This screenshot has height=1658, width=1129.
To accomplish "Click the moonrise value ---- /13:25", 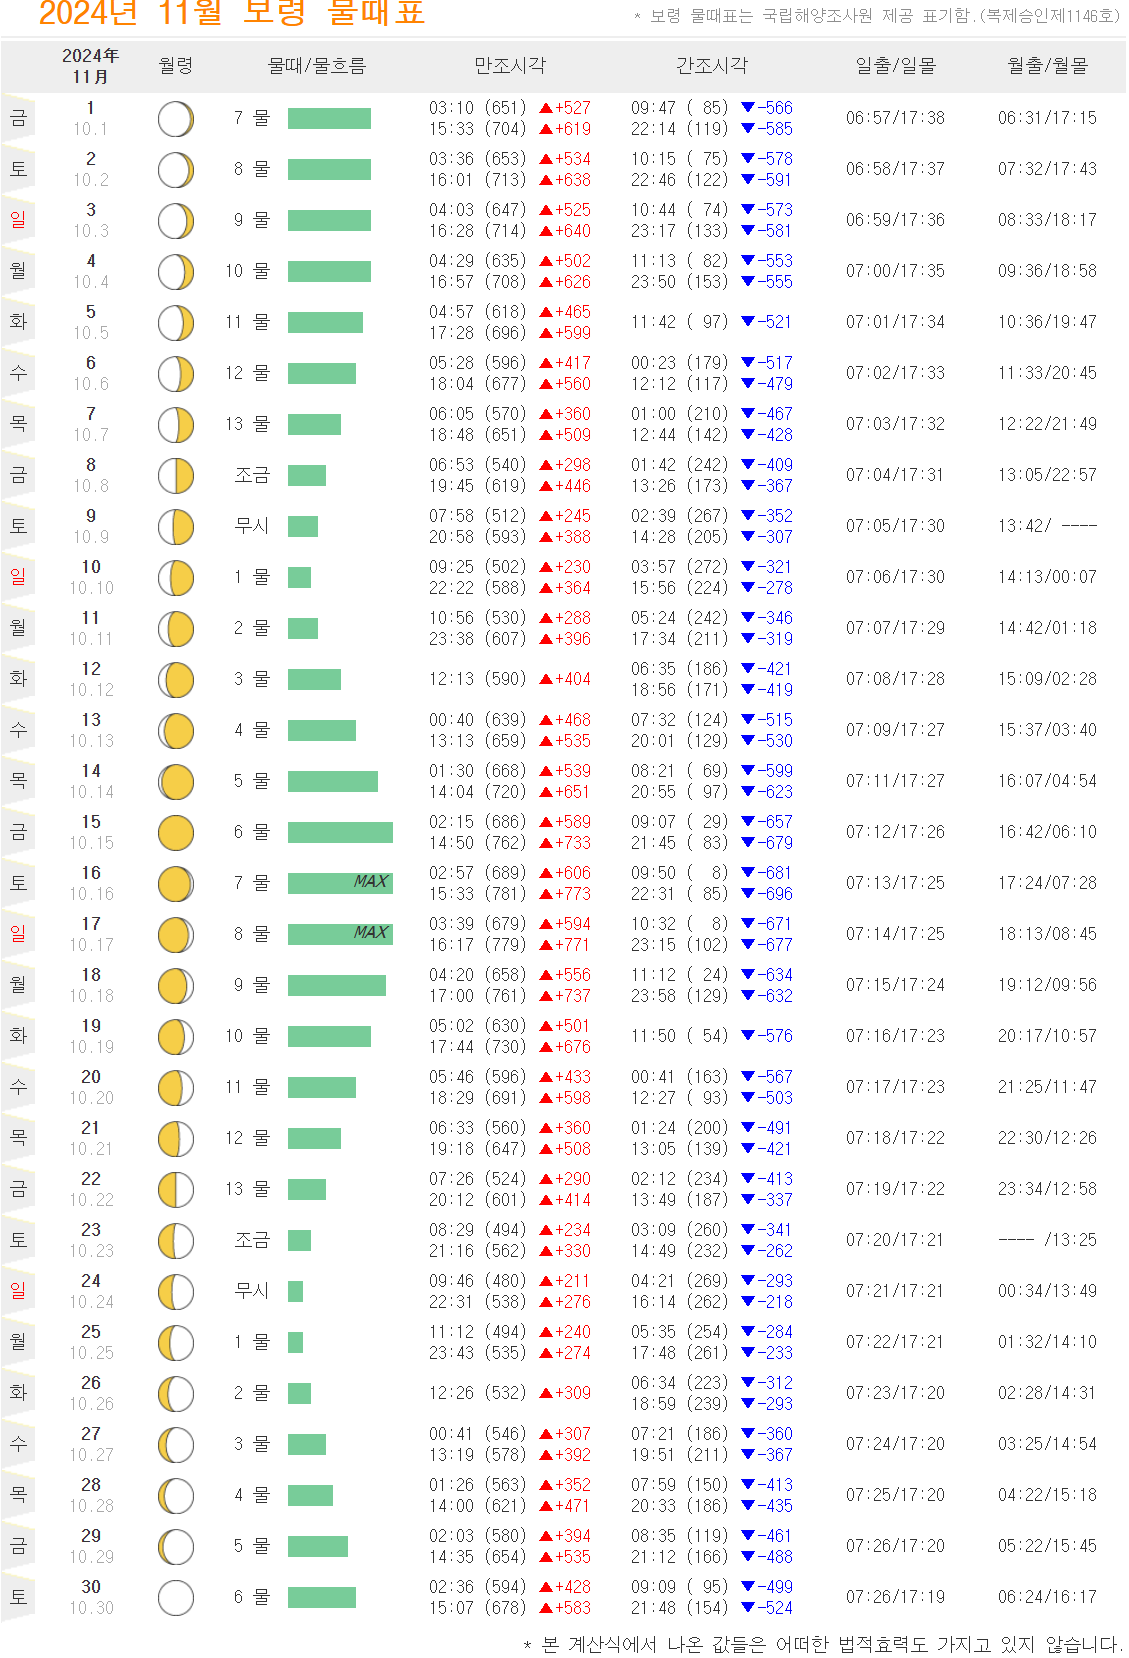I will pyautogui.click(x=1047, y=1240).
